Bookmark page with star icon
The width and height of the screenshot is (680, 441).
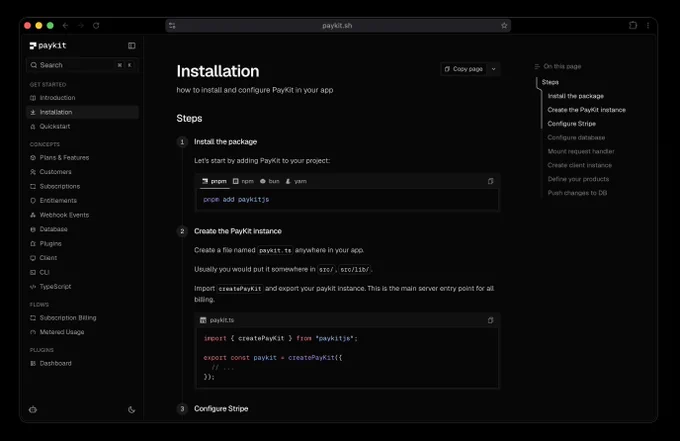(504, 26)
